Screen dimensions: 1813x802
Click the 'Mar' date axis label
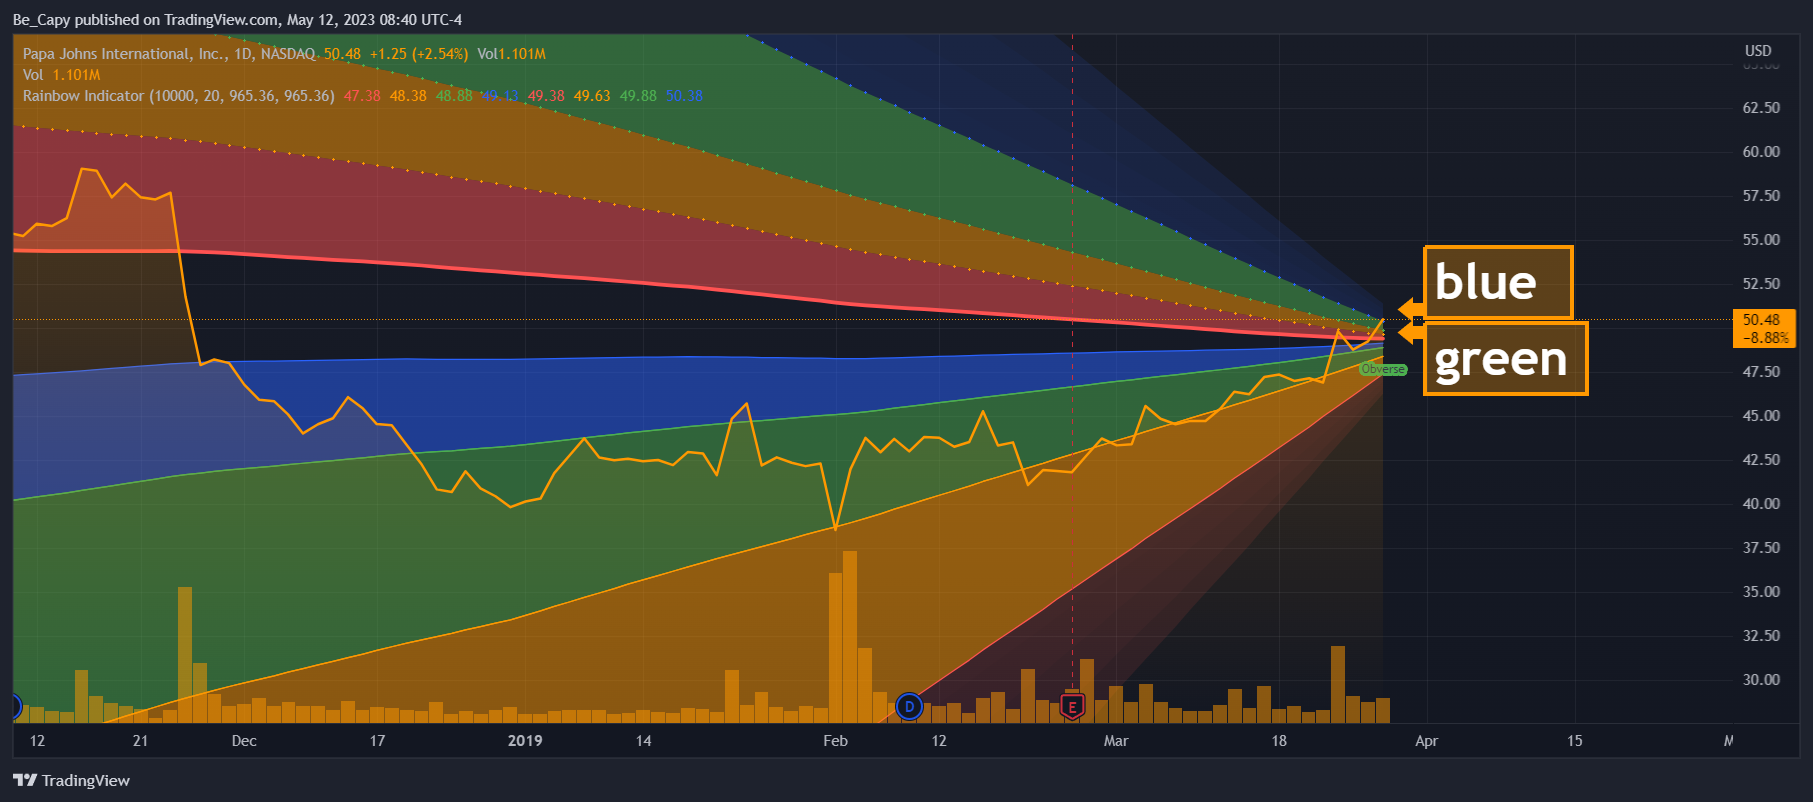(x=1116, y=741)
